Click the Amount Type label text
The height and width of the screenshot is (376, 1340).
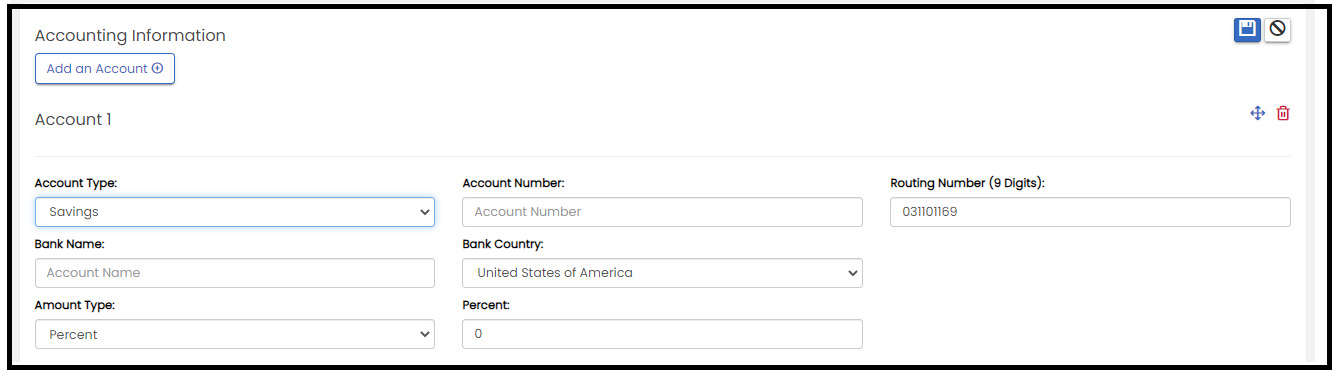click(75, 305)
